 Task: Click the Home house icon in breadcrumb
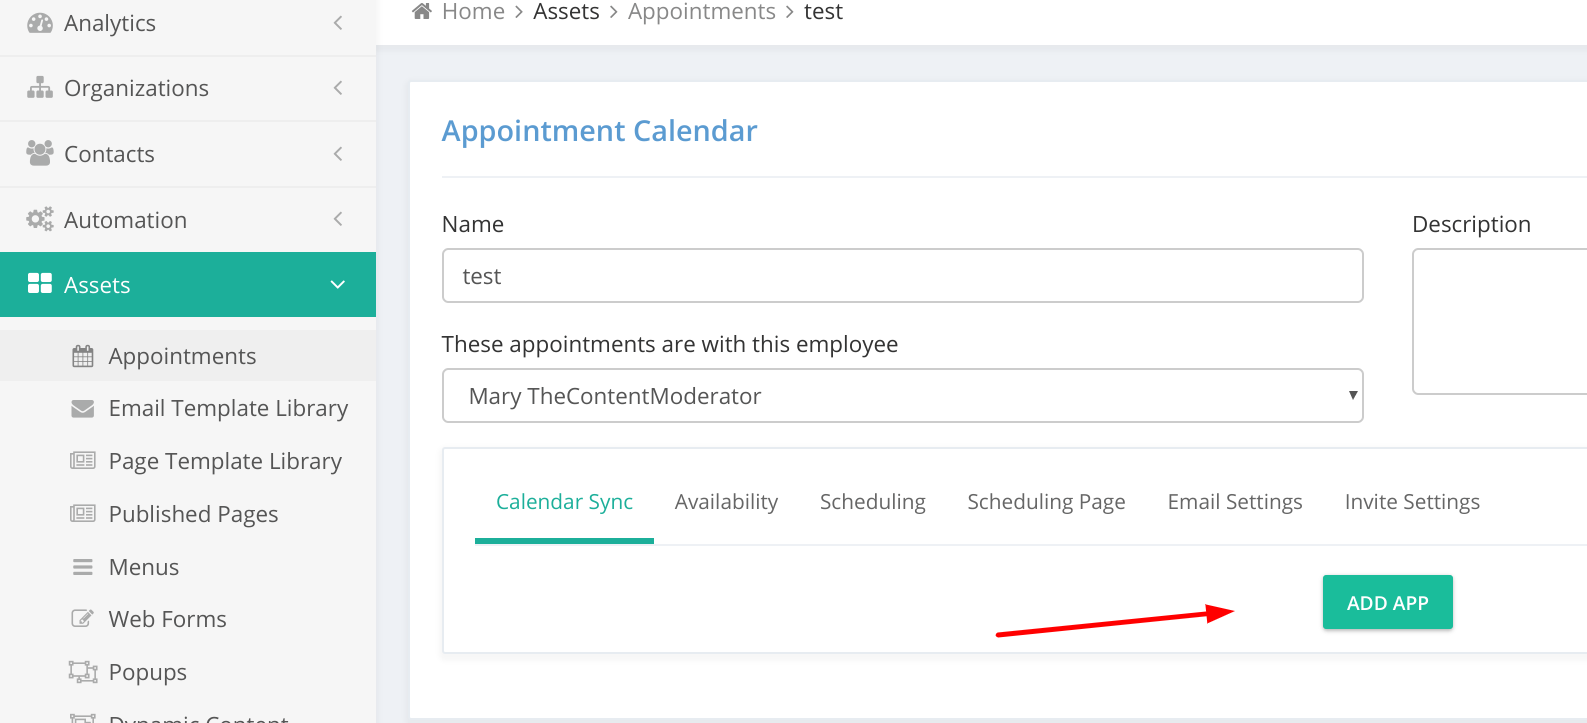pos(422,11)
